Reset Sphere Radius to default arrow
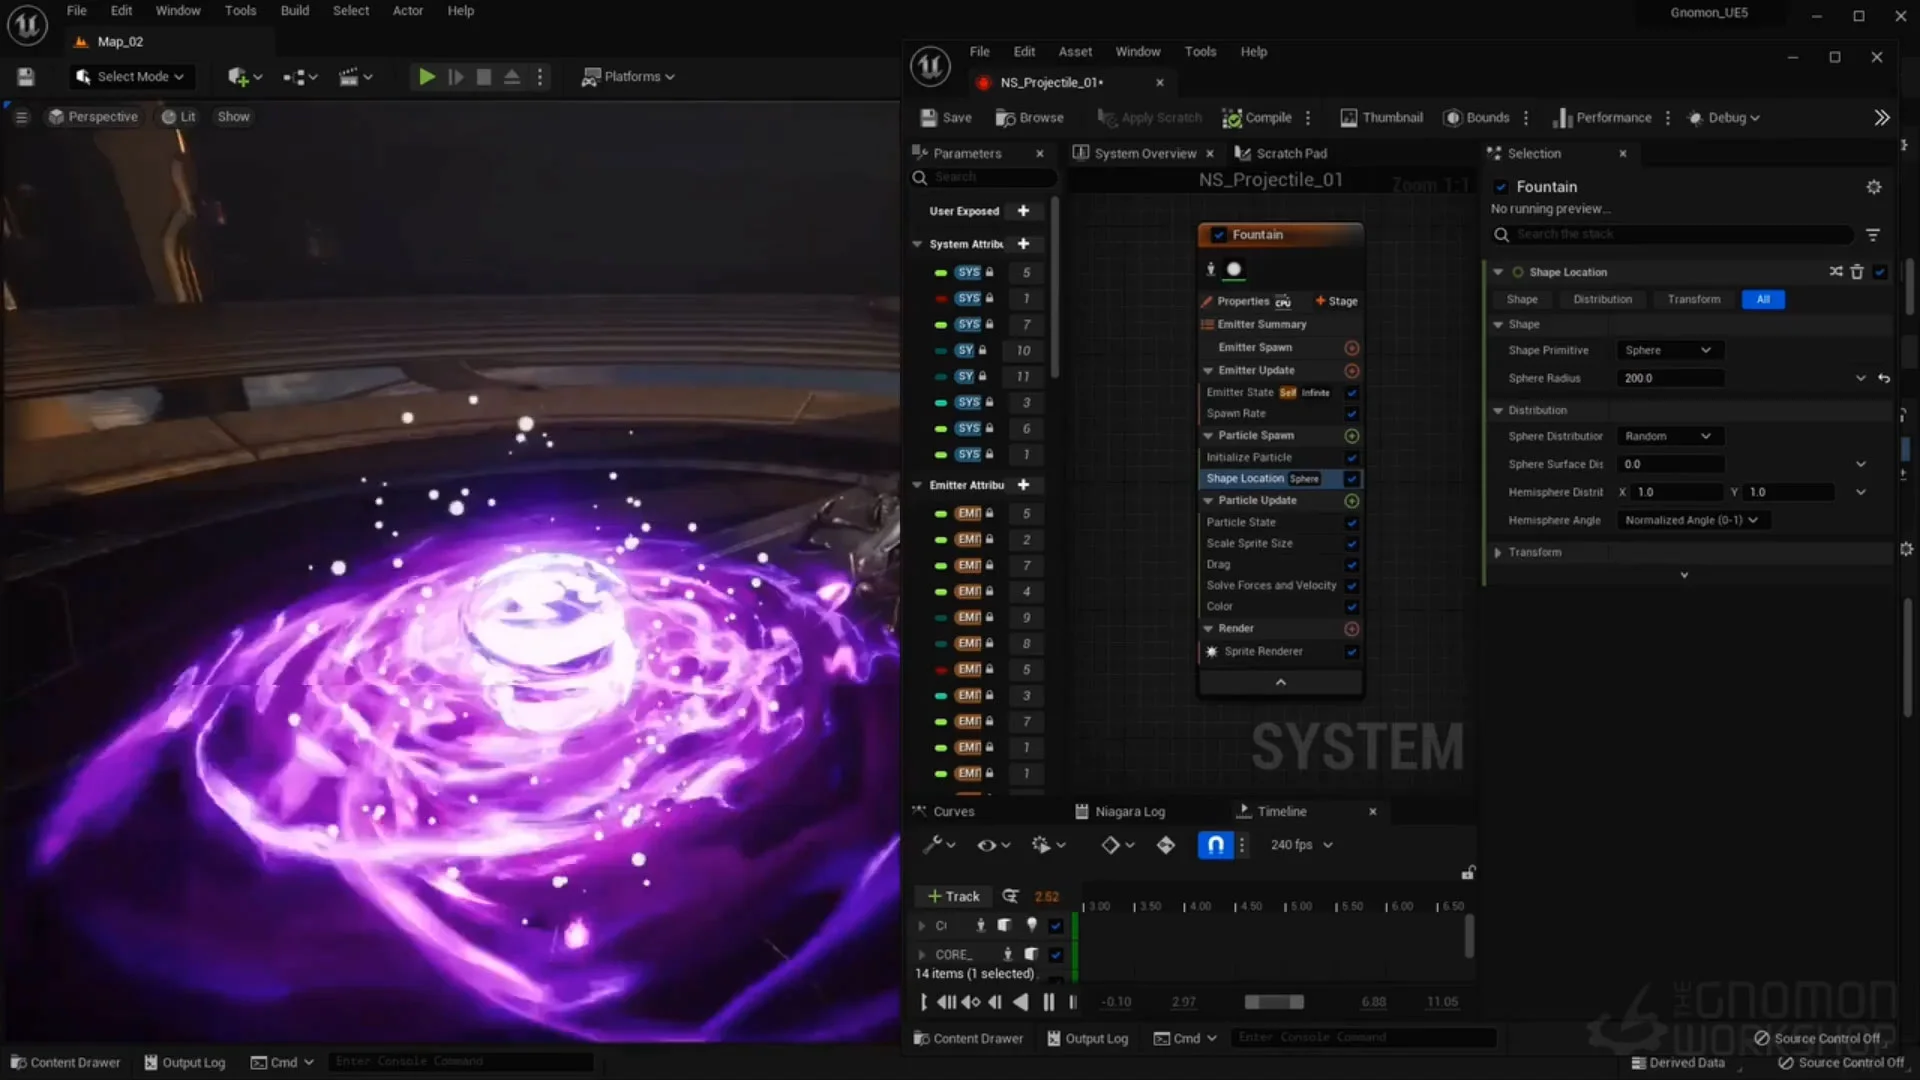Screen dimensions: 1920x1080 (x=1884, y=379)
